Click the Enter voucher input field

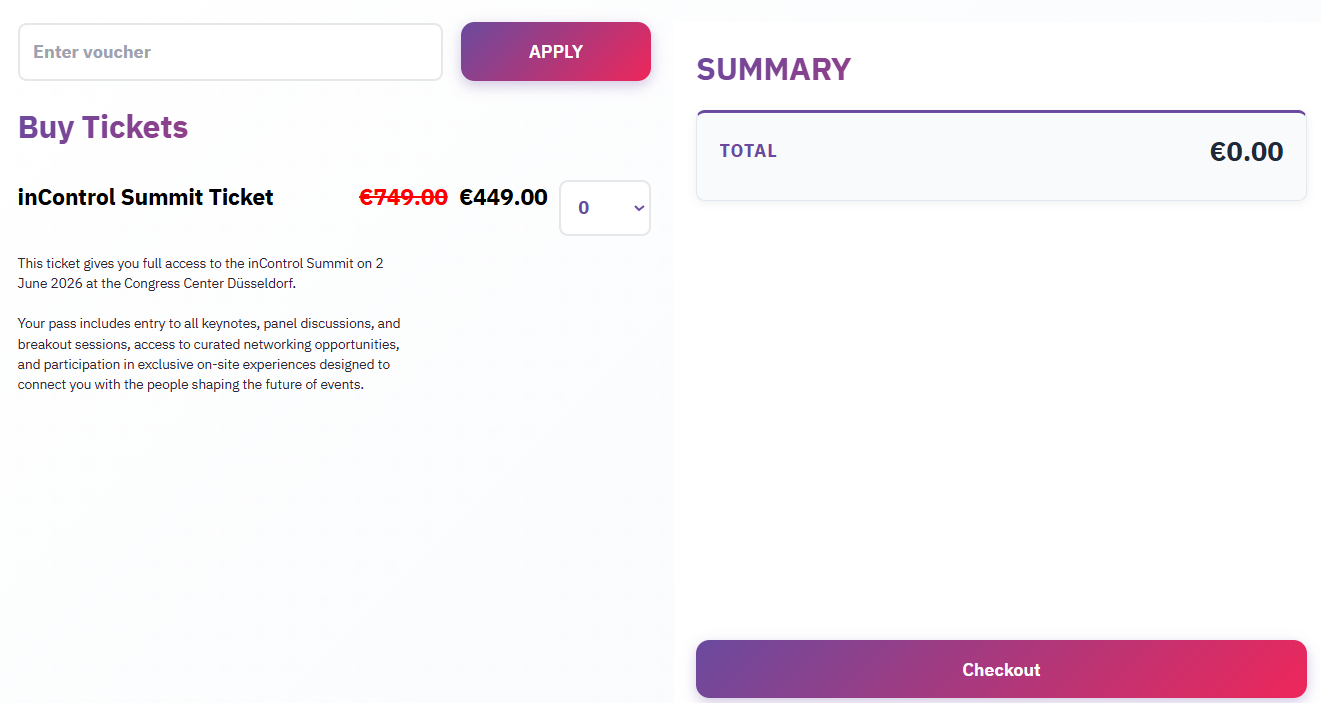pos(230,52)
